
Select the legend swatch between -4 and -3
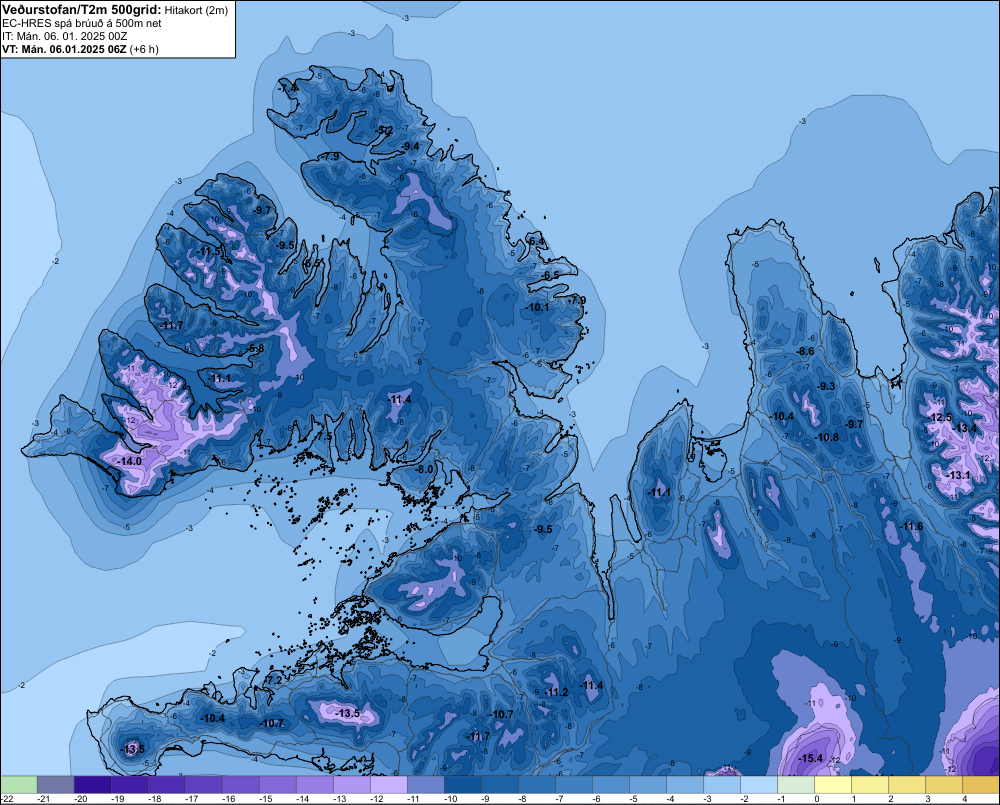click(685, 785)
